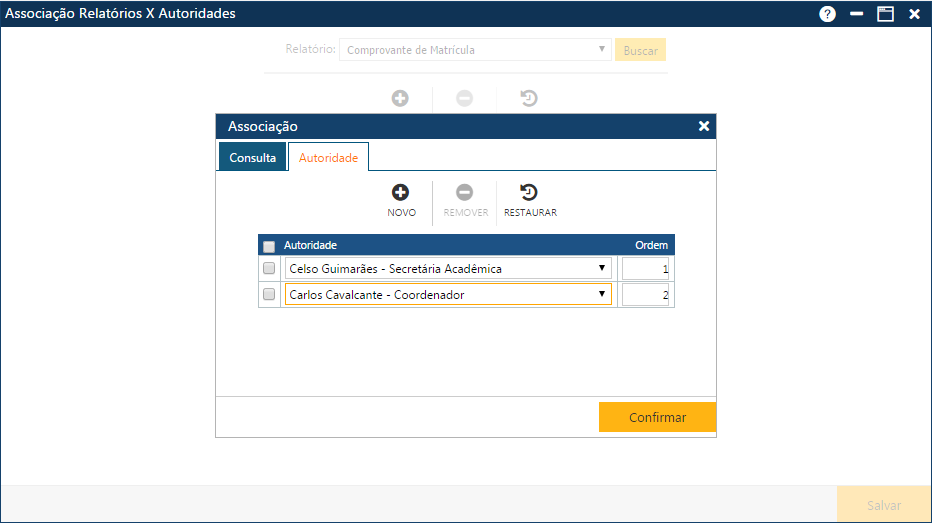
Task: Minimize the Associação Relatórios X Autoridades window
Action: click(x=857, y=14)
